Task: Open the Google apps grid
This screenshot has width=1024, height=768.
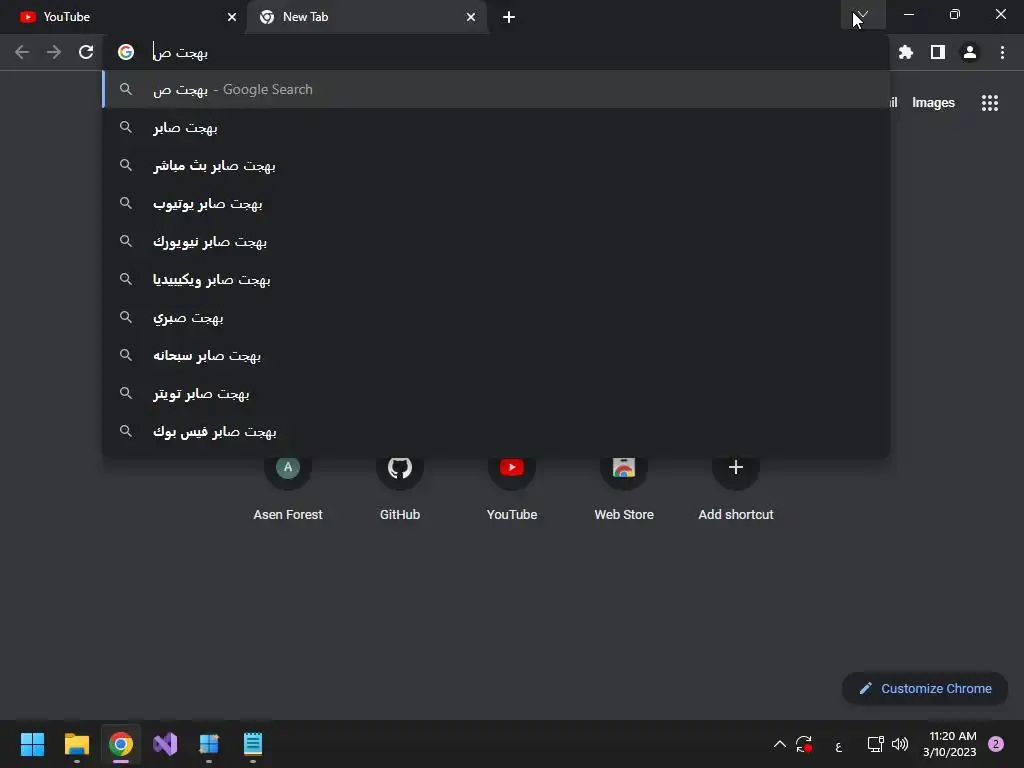Action: tap(990, 103)
